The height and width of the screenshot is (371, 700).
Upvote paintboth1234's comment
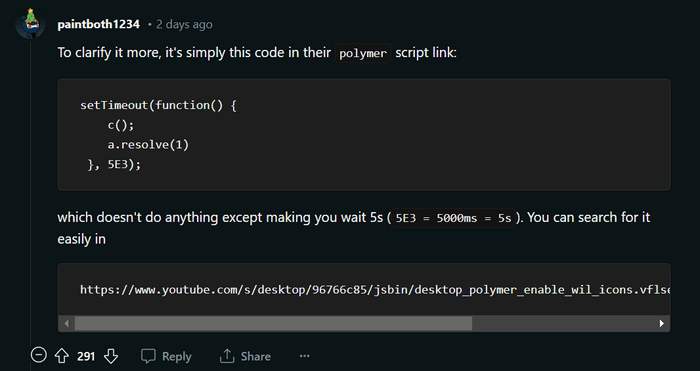click(62, 356)
